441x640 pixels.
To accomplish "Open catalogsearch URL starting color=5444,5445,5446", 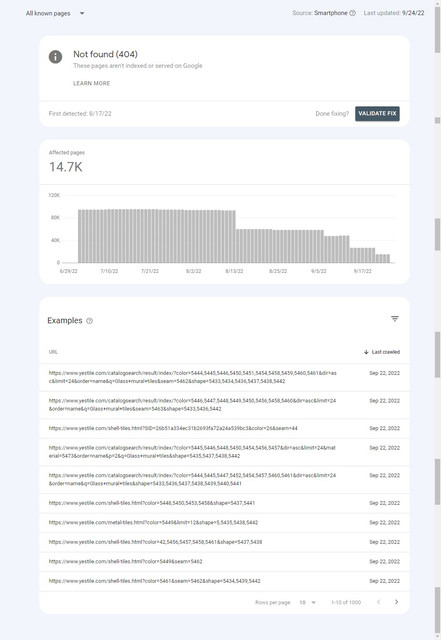I will tap(193, 377).
